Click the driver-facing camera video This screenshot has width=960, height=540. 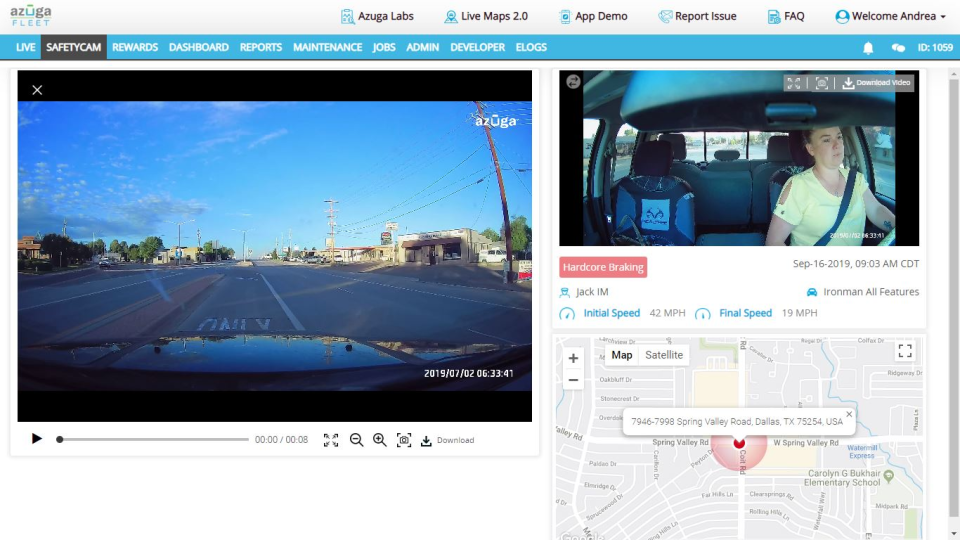pyautogui.click(x=739, y=158)
